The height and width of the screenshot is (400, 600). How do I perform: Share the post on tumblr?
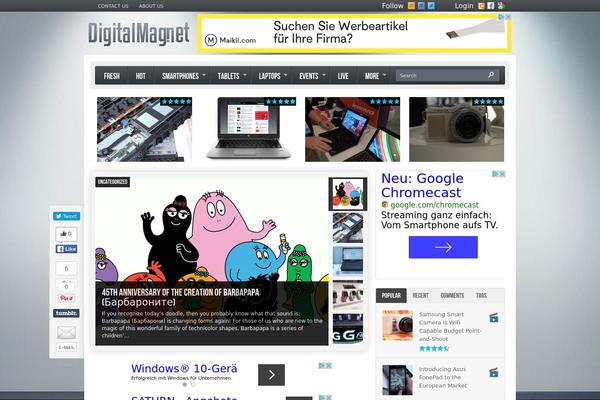click(67, 313)
